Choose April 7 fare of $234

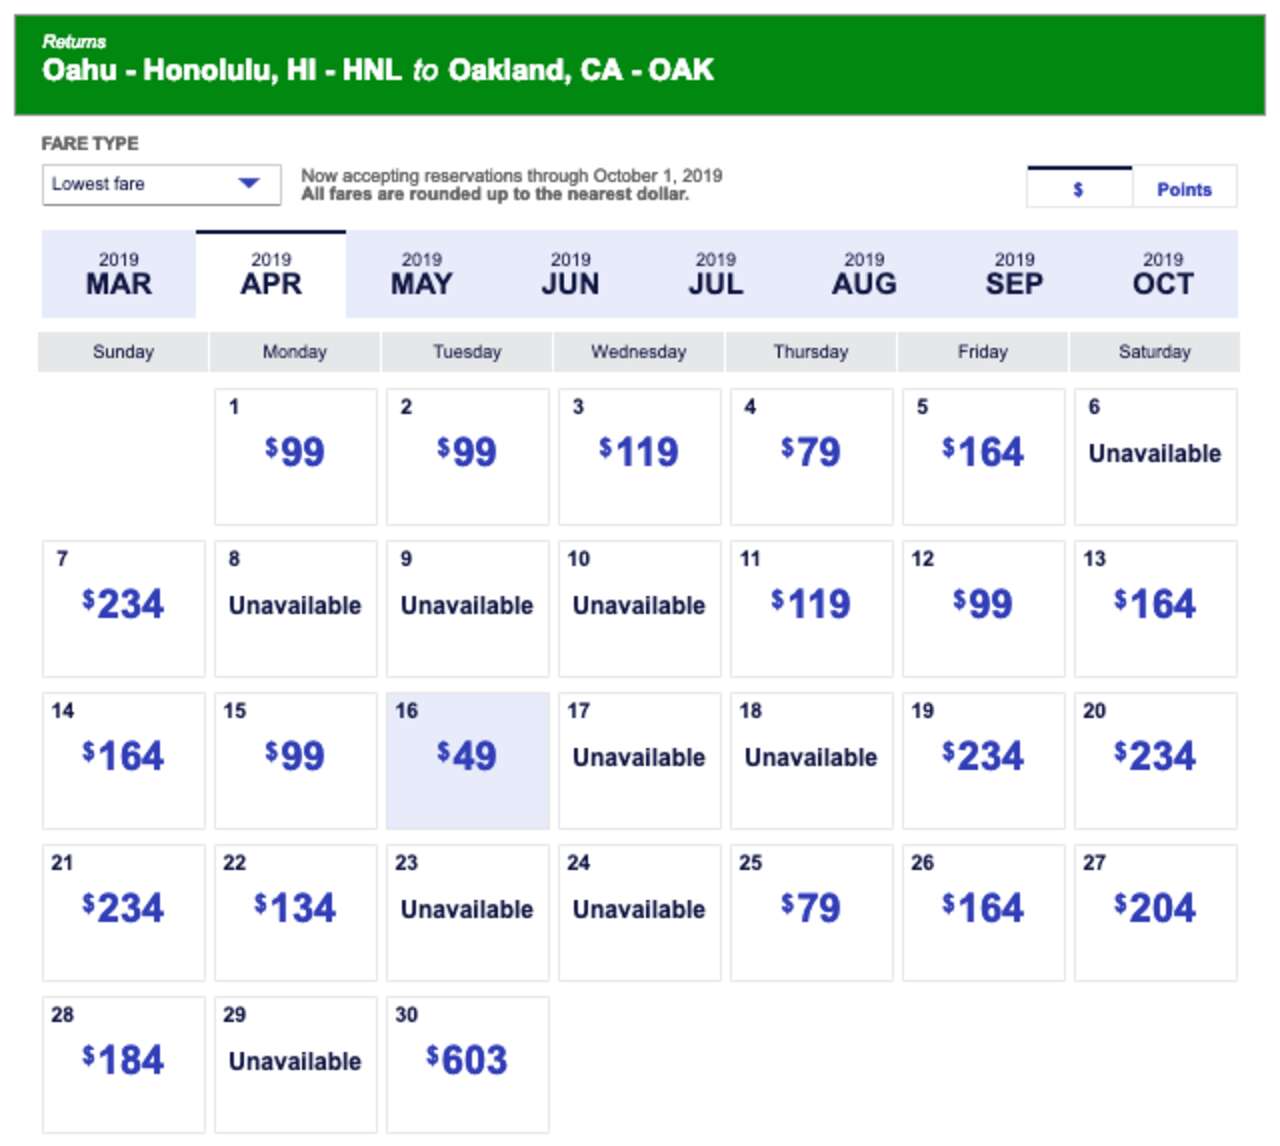click(x=124, y=609)
